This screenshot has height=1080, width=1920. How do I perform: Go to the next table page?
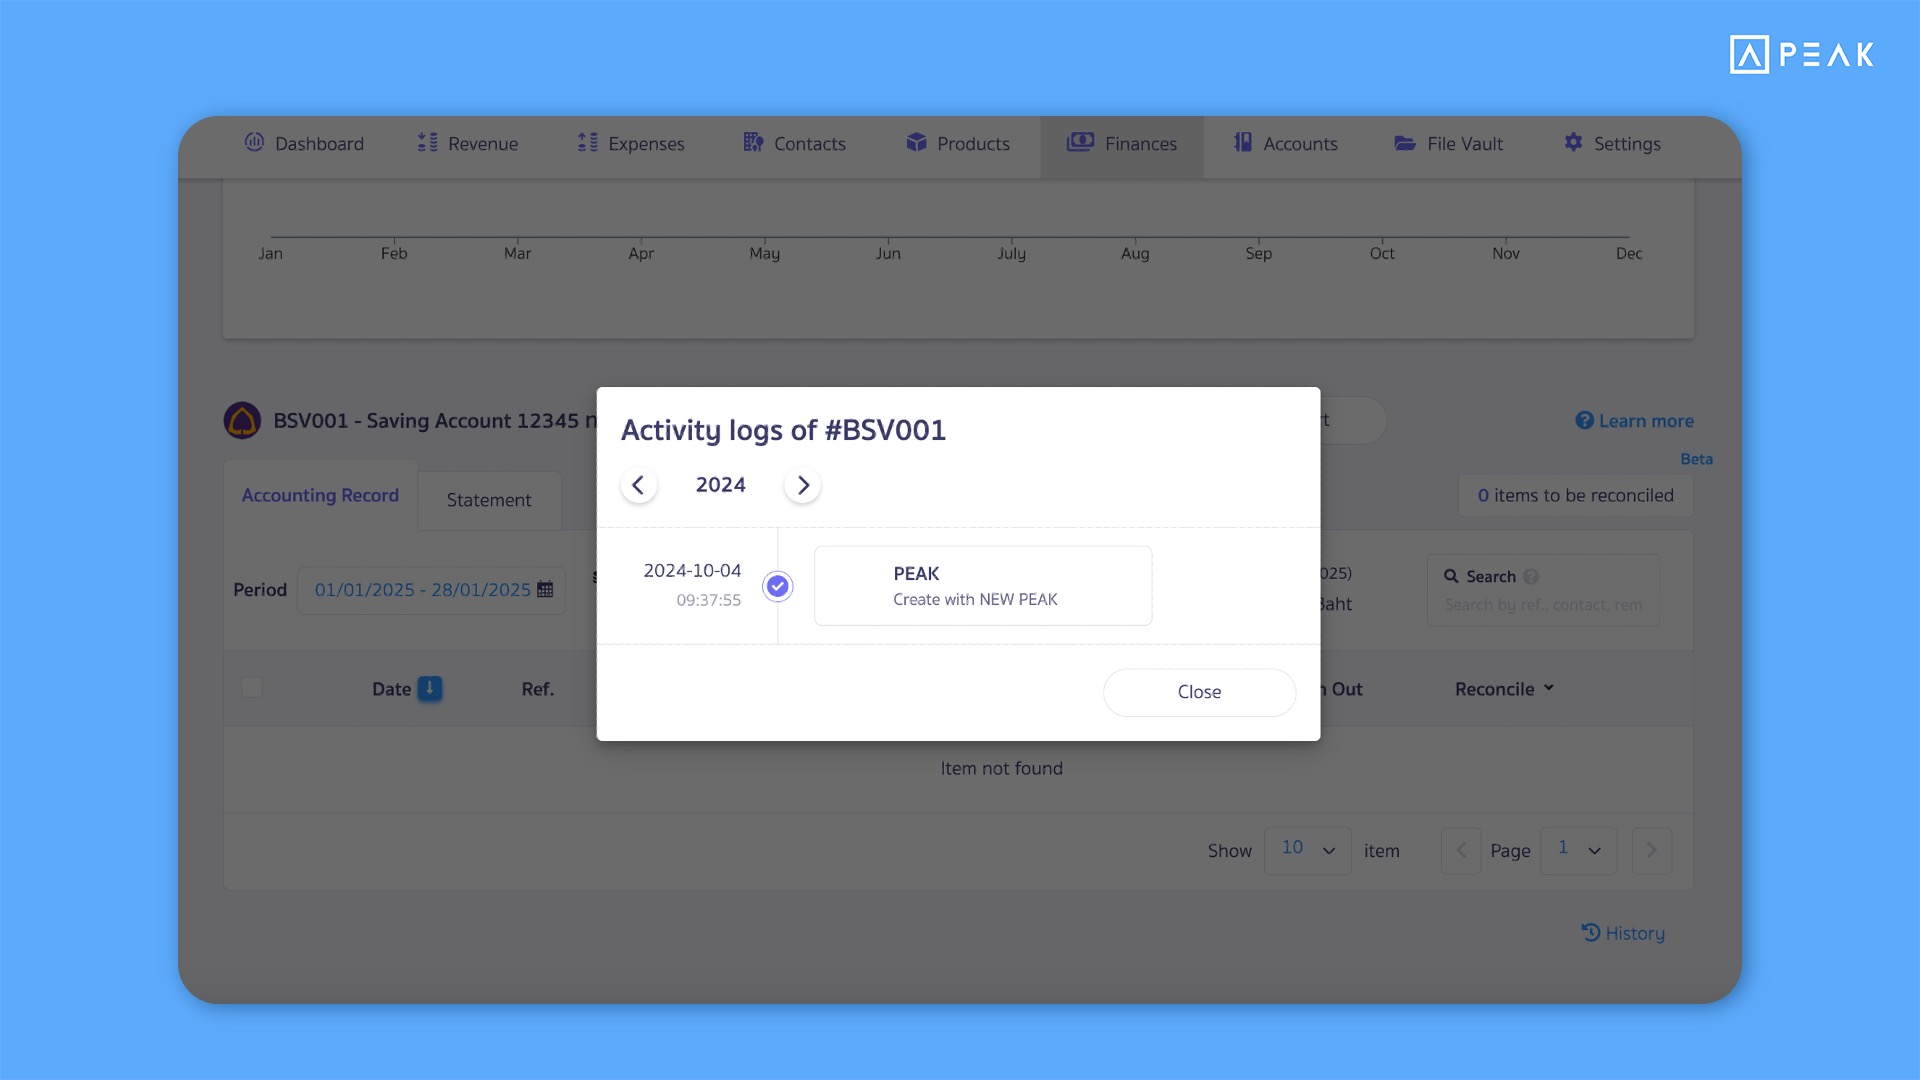pyautogui.click(x=1652, y=851)
